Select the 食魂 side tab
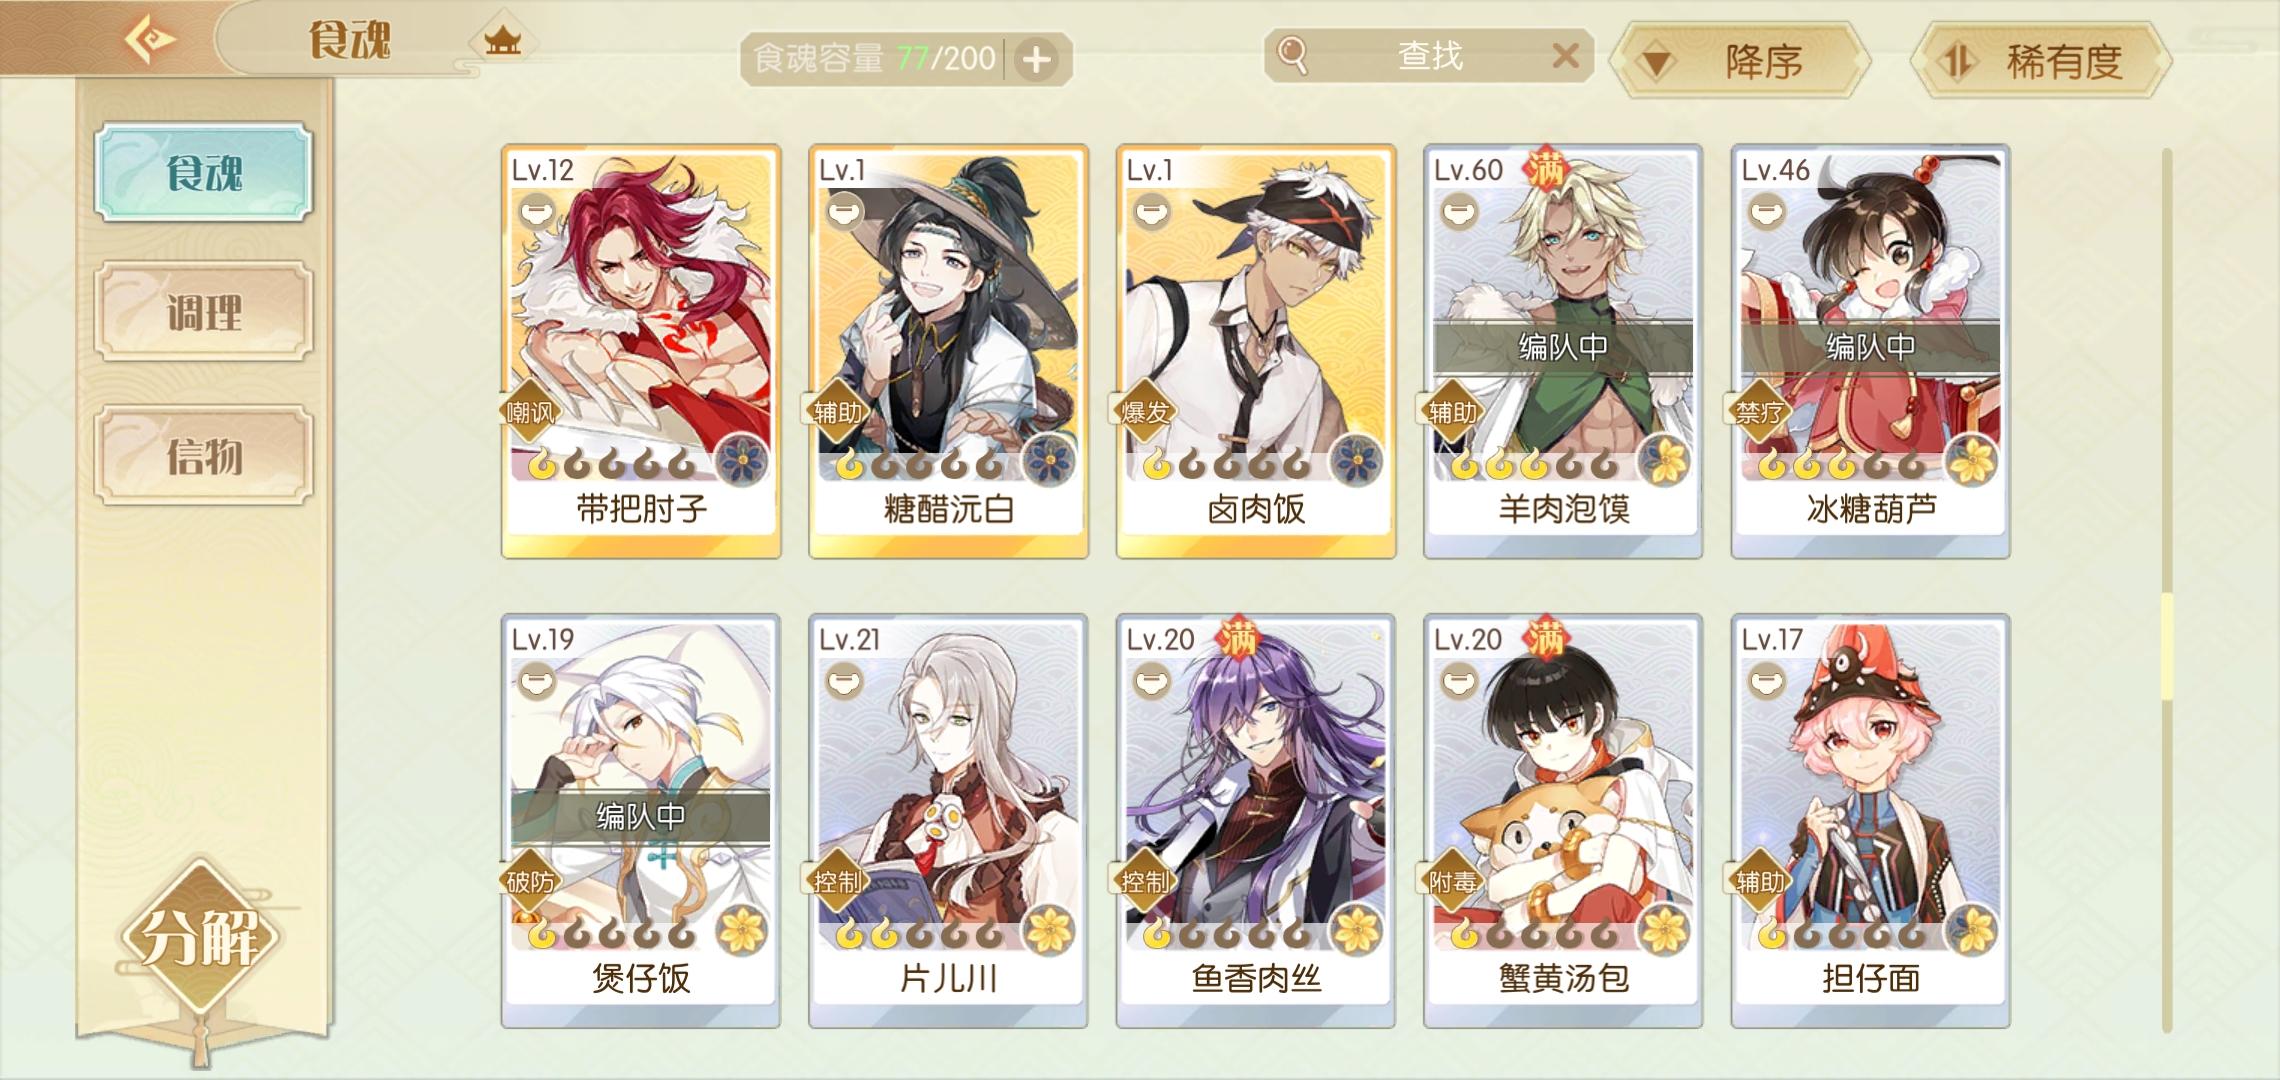 point(204,172)
